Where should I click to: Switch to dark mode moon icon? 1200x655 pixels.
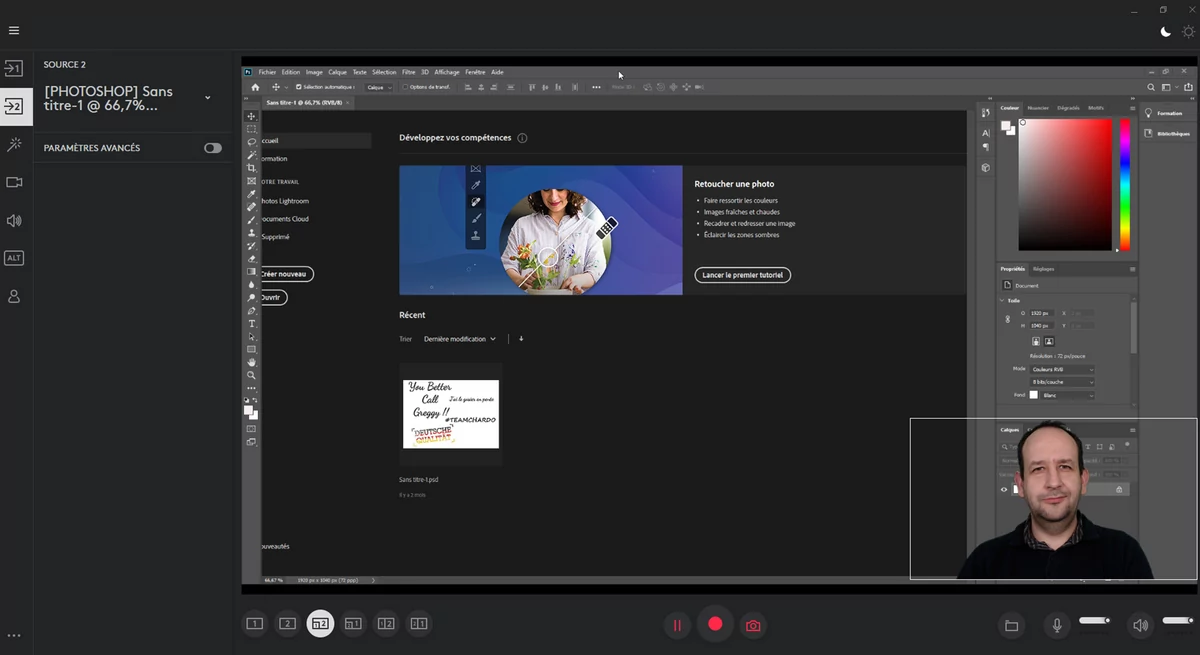point(1165,32)
